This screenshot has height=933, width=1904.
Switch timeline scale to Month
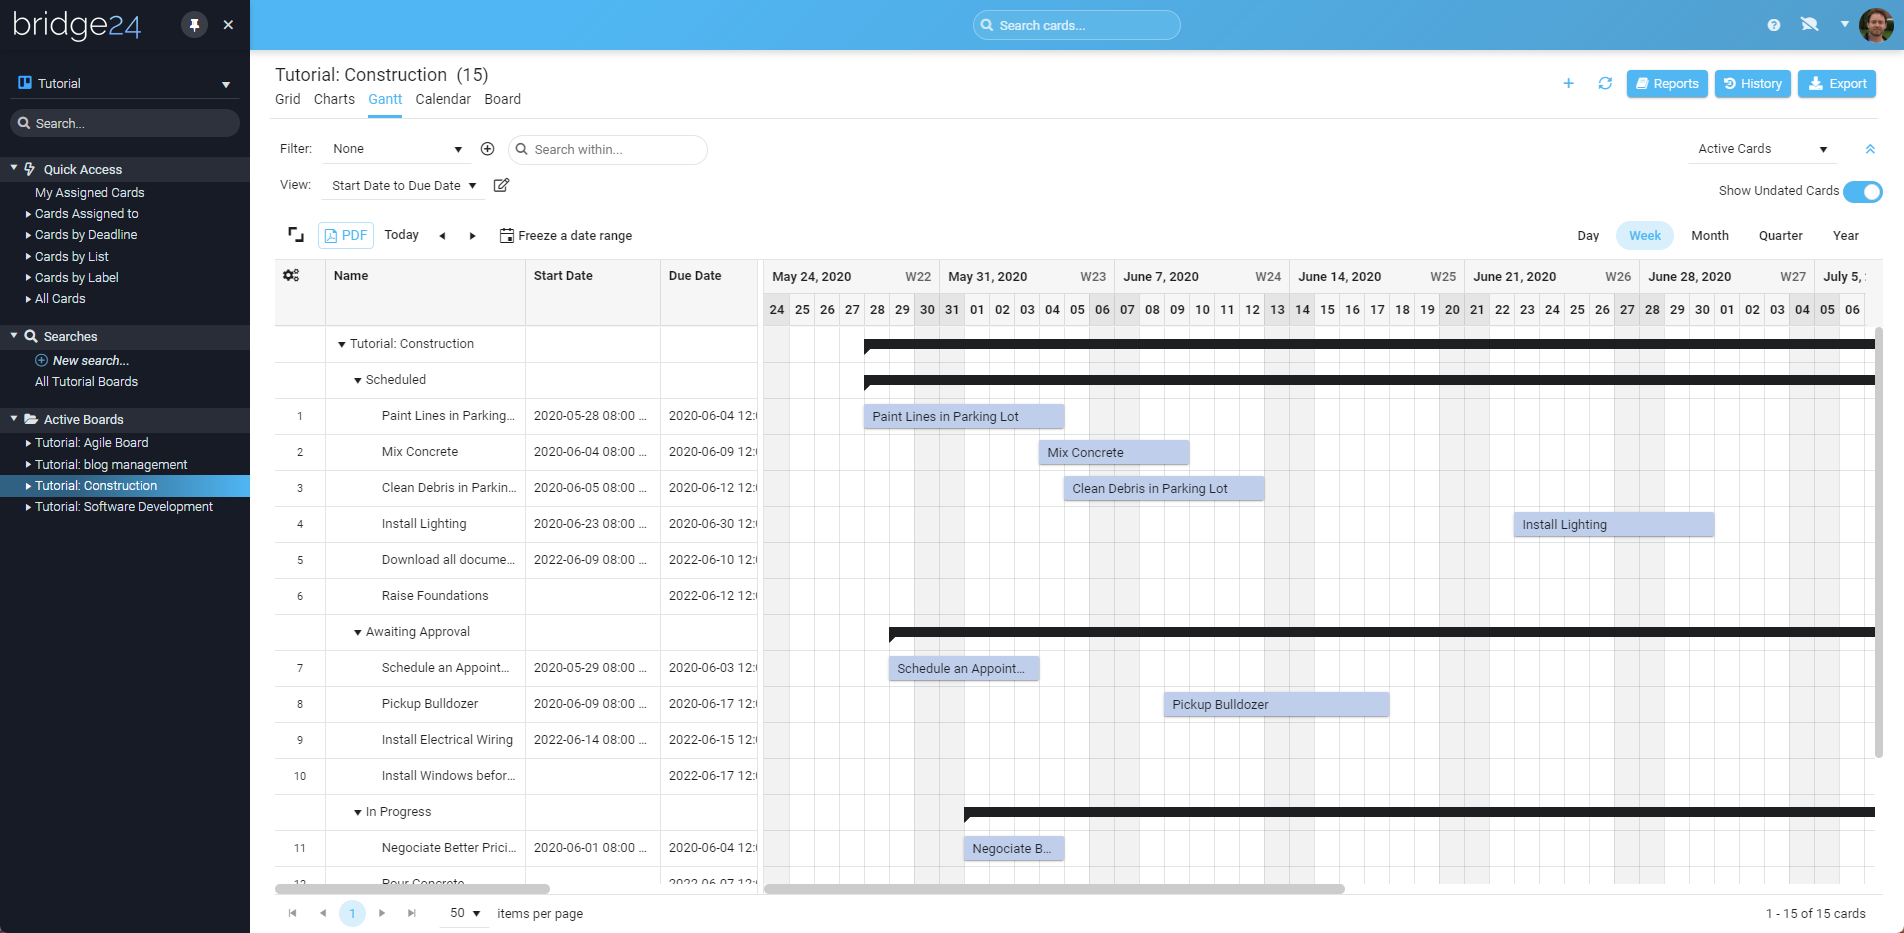(x=1710, y=235)
